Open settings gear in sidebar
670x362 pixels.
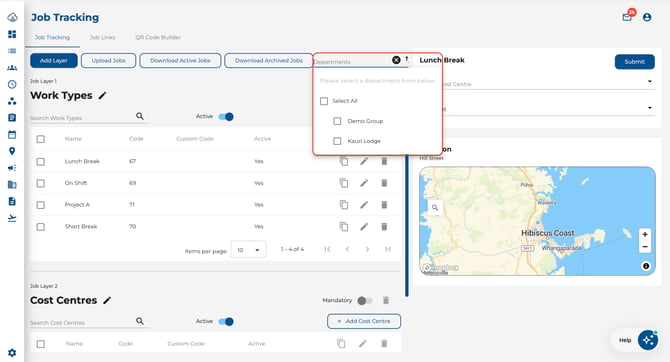point(12,353)
